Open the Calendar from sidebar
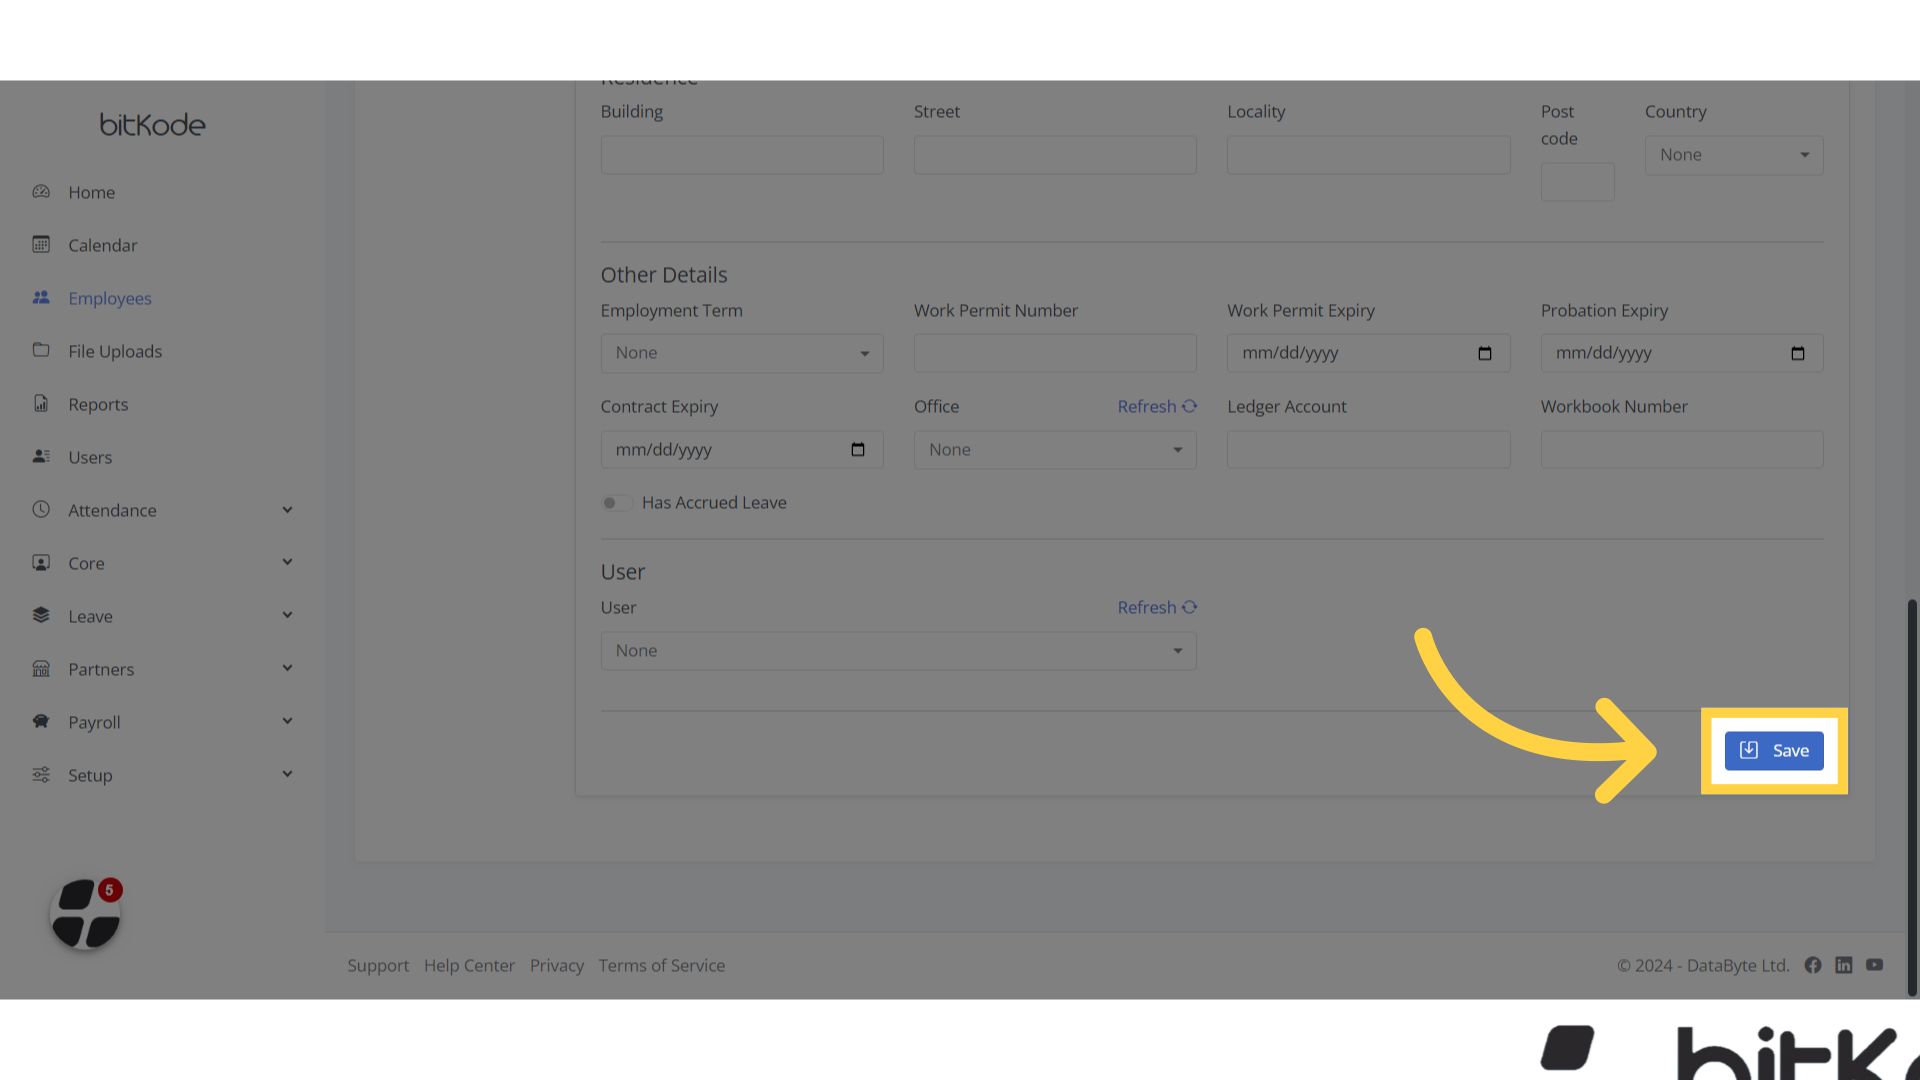This screenshot has width=1920, height=1080. 41,245
